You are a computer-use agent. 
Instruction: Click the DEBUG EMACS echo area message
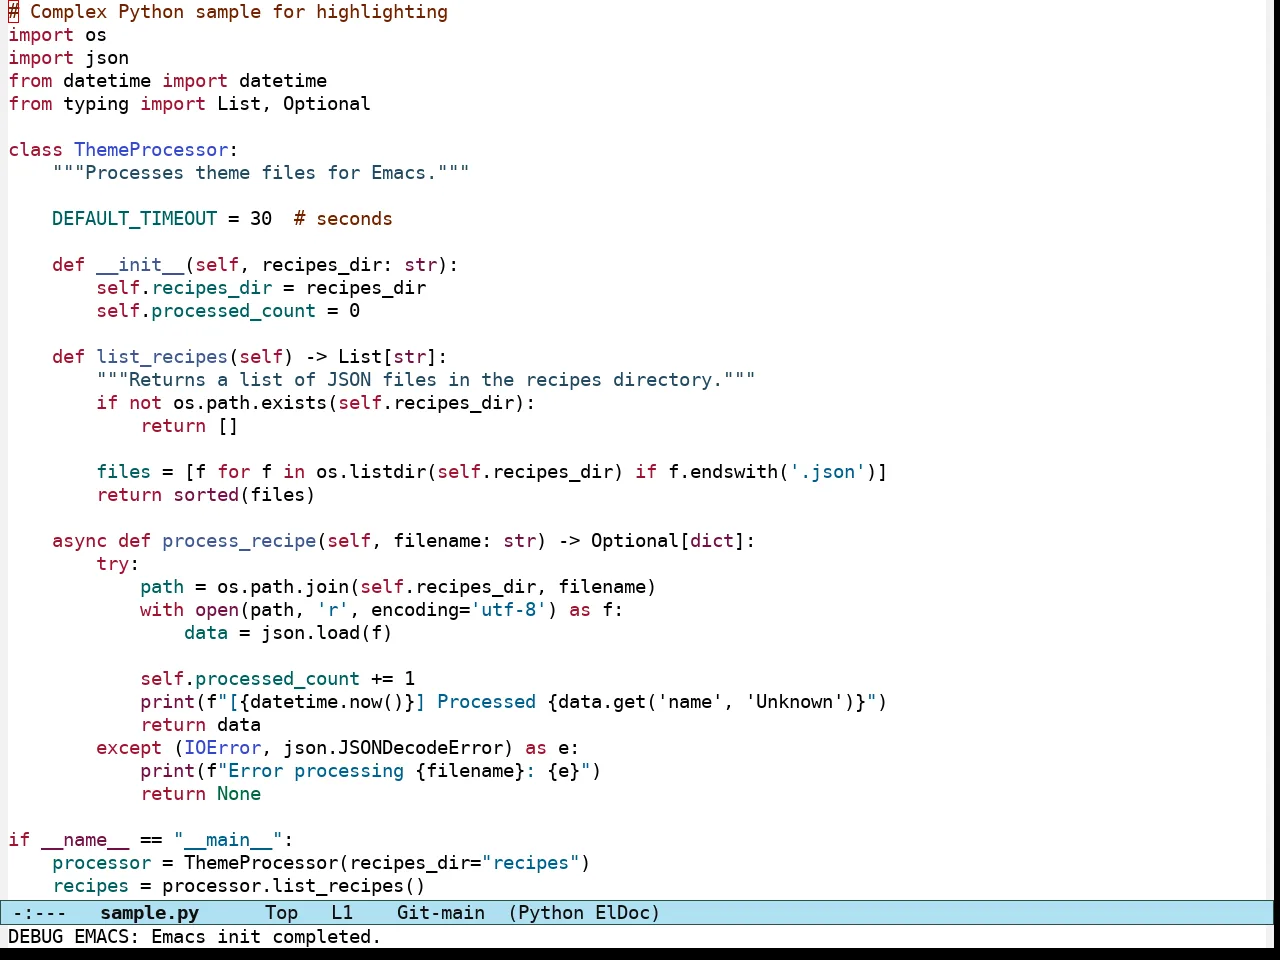point(195,937)
